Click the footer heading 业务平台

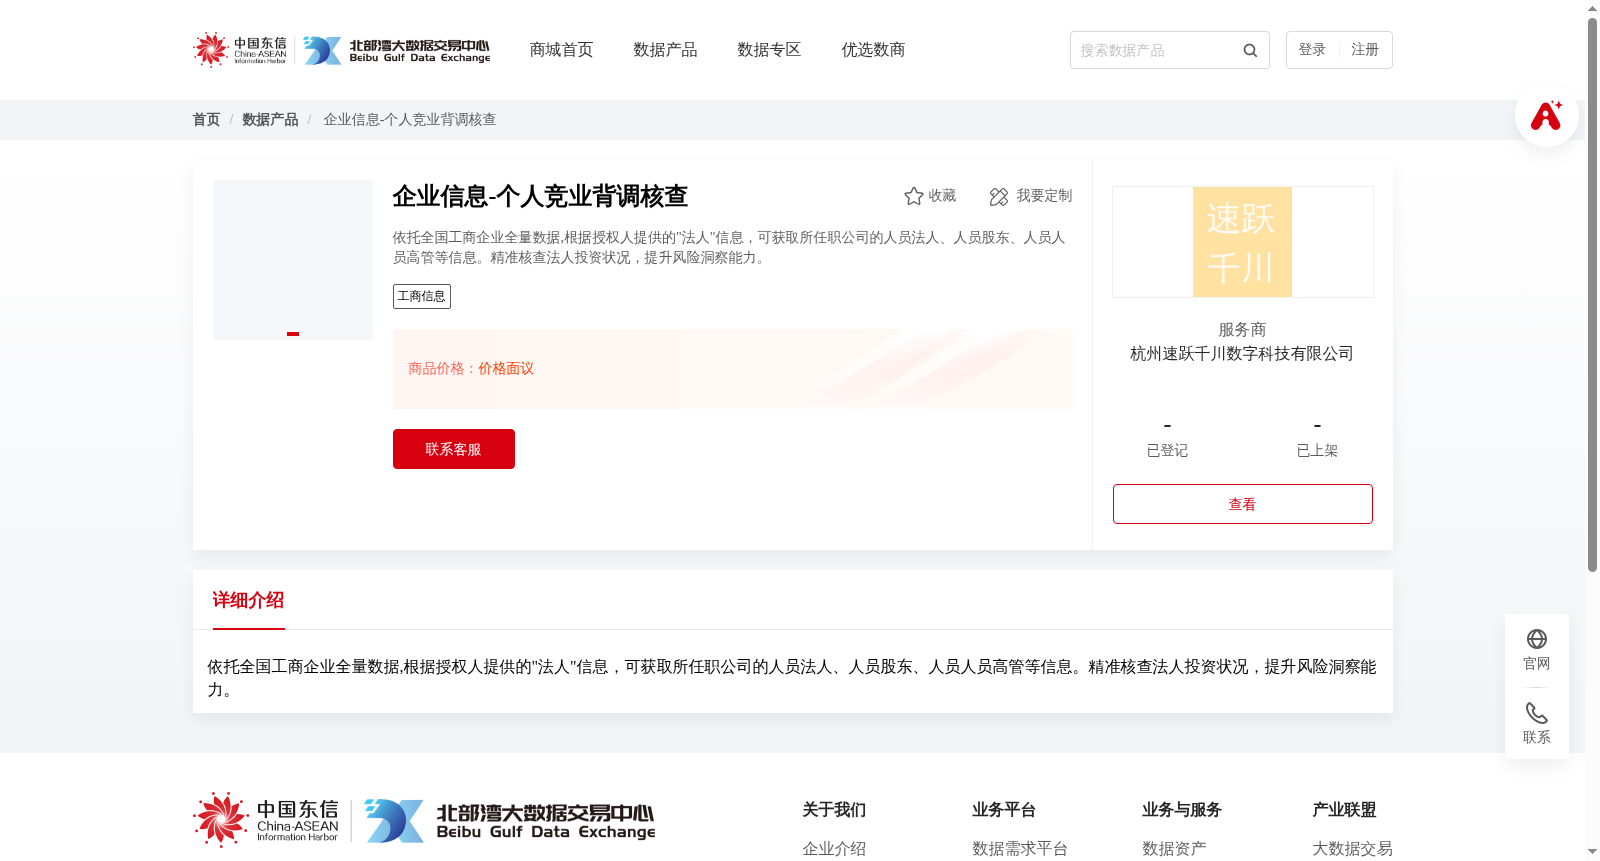click(1004, 810)
